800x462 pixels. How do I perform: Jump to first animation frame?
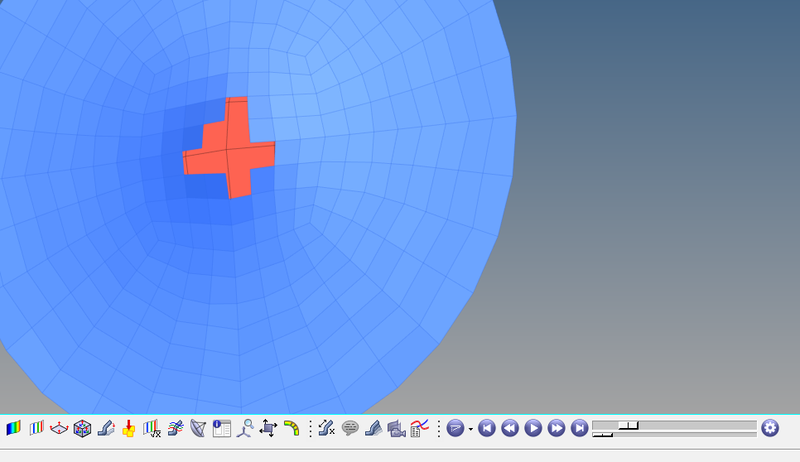(487, 428)
